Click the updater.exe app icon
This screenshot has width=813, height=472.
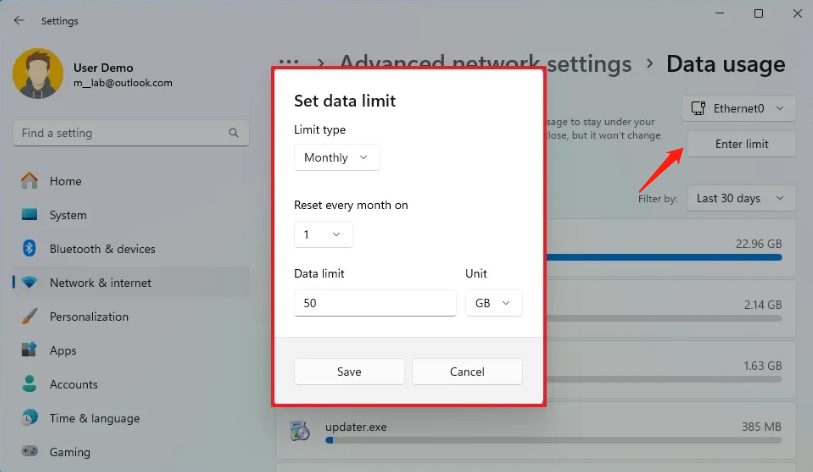click(299, 430)
